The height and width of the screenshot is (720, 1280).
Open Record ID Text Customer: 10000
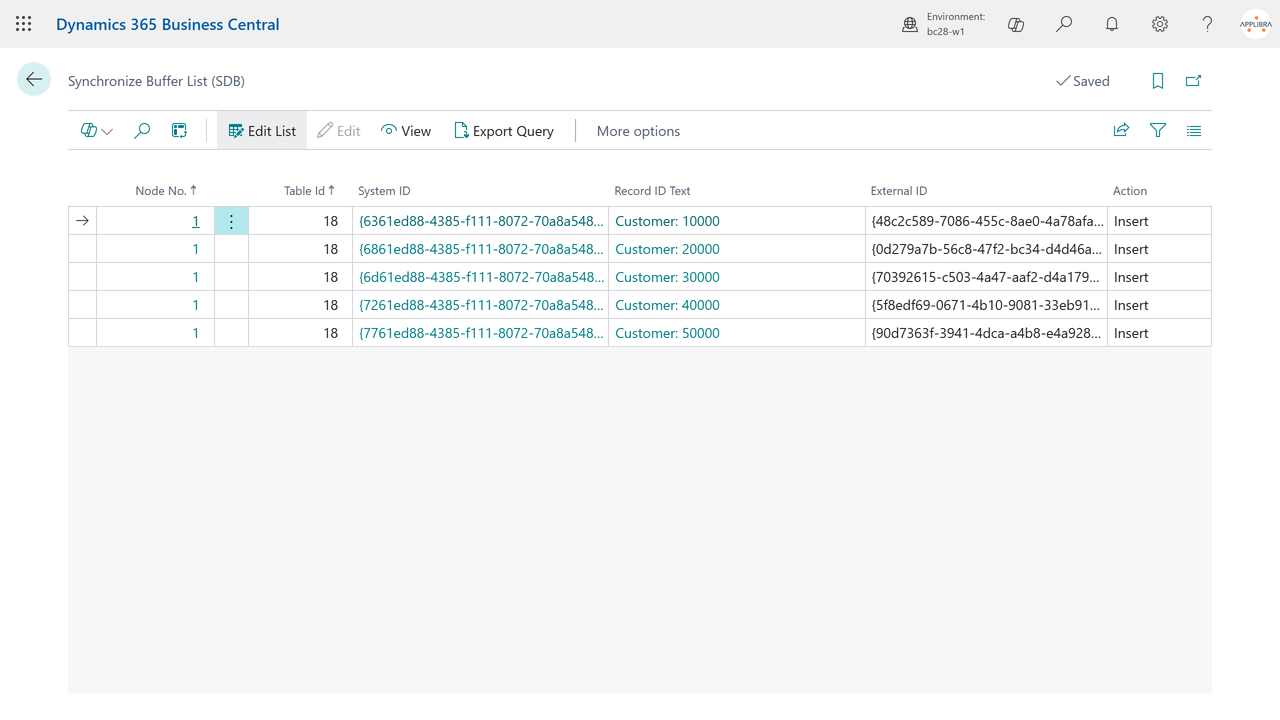click(667, 221)
